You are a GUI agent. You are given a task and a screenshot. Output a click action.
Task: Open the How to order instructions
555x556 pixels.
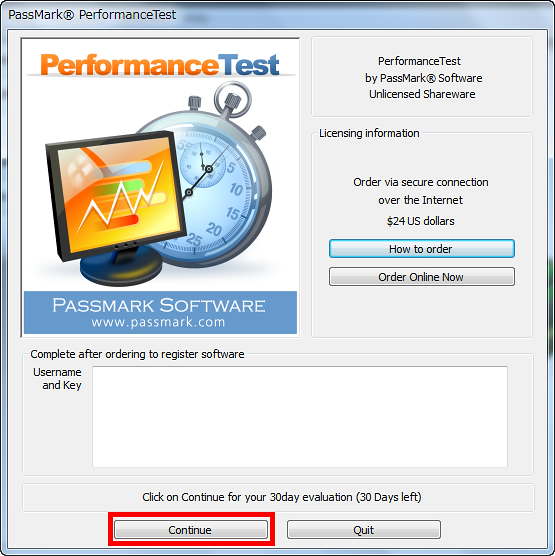pos(422,249)
